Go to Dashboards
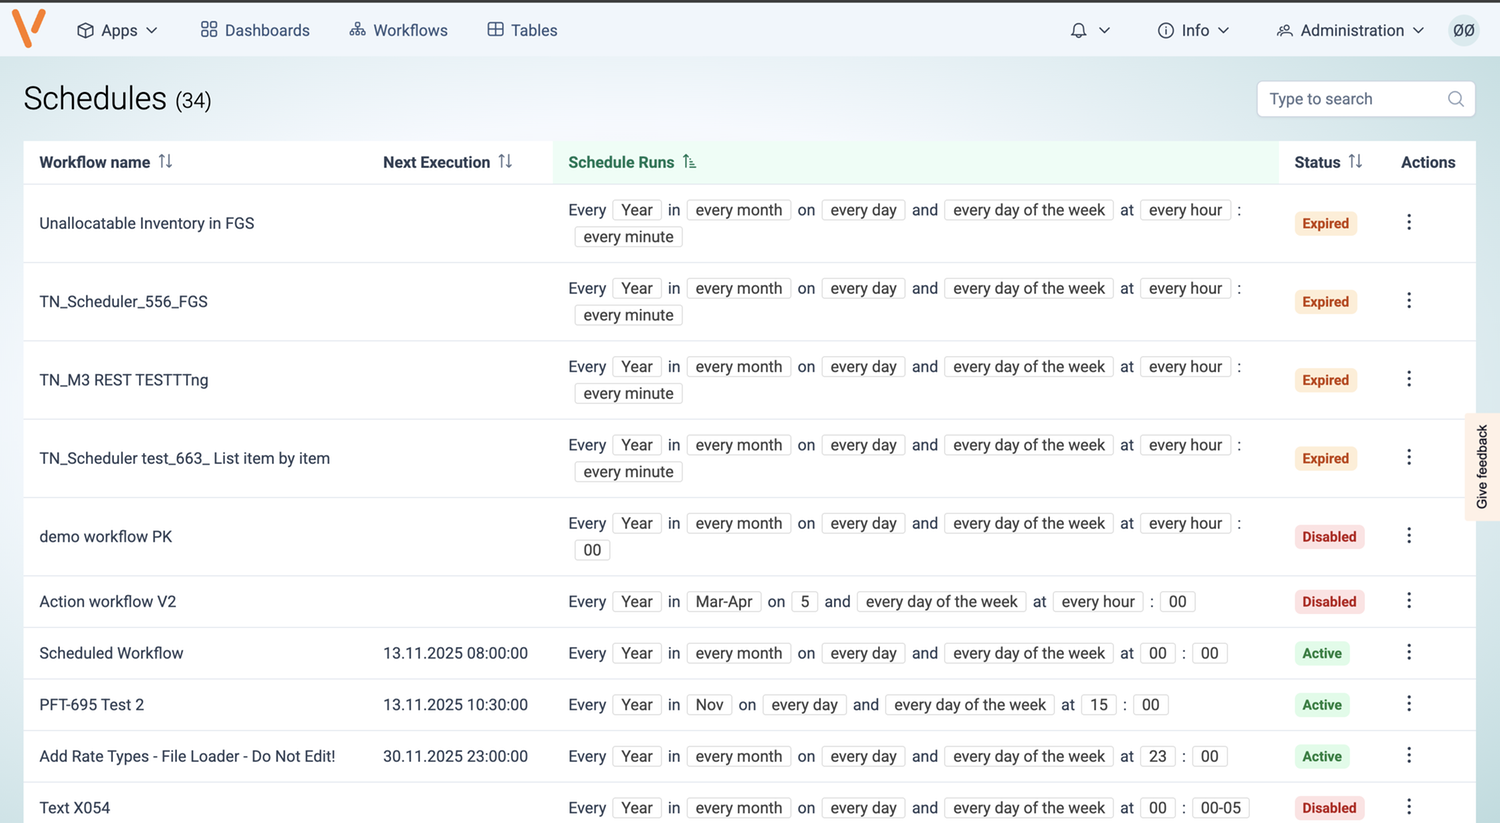Image resolution: width=1500 pixels, height=823 pixels. (x=255, y=30)
